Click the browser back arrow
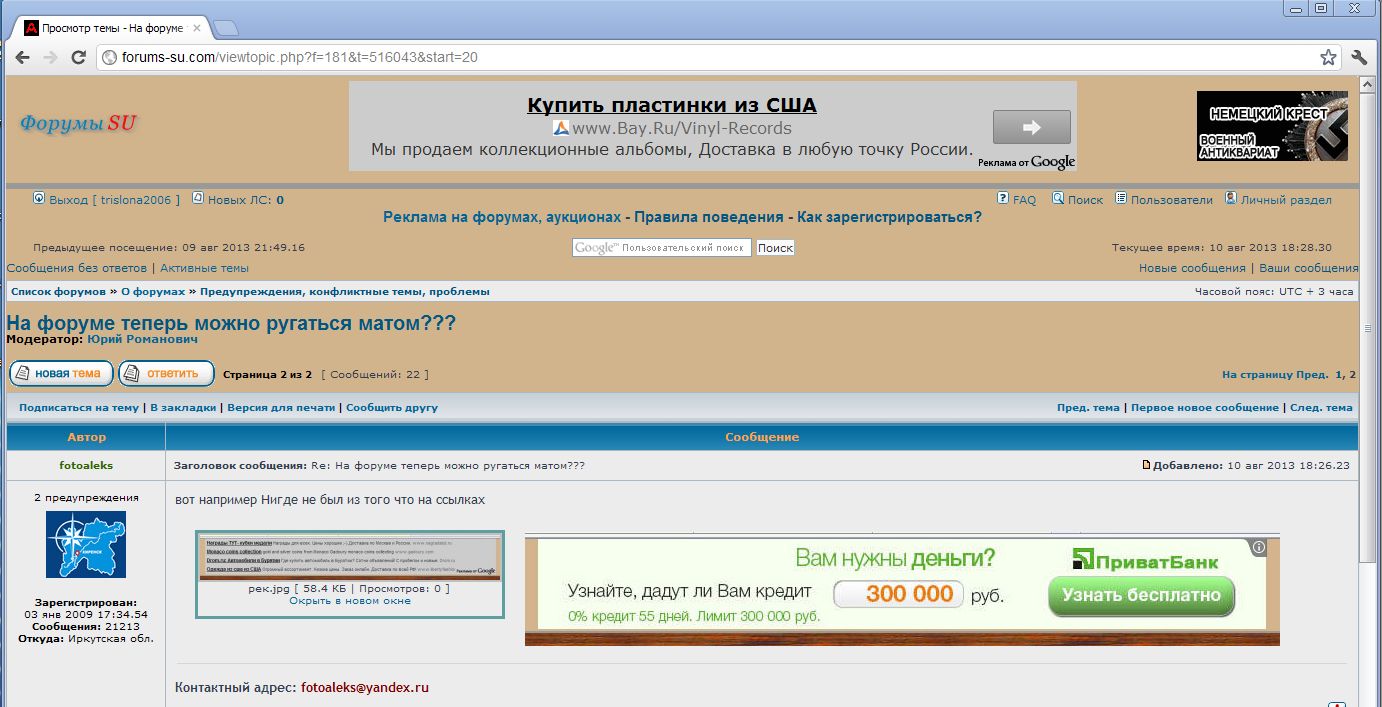This screenshot has width=1382, height=707. [x=22, y=57]
